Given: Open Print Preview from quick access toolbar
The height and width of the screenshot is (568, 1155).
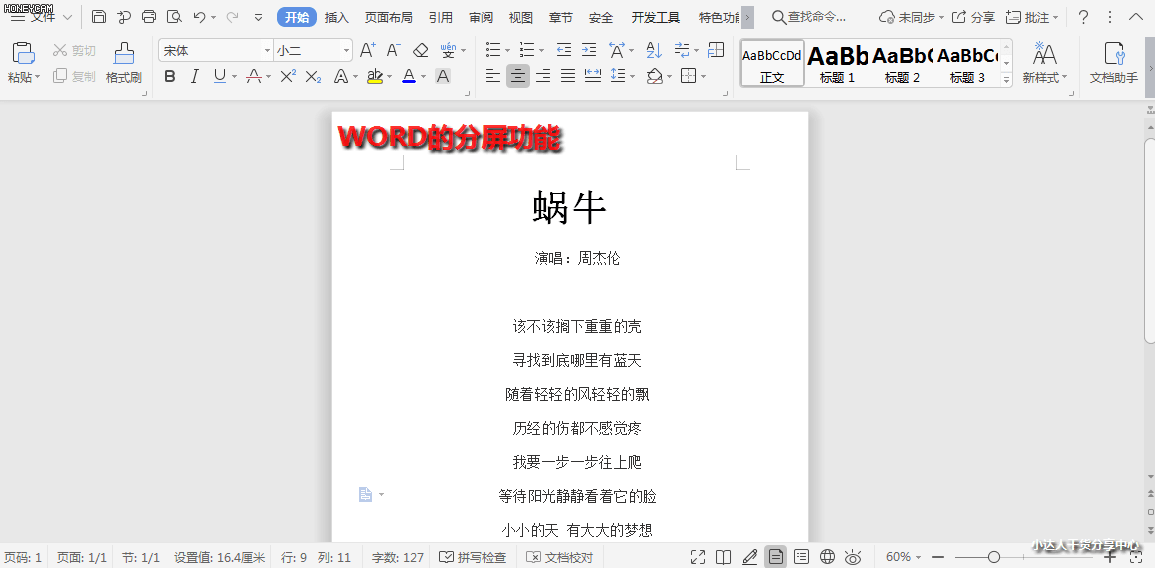Looking at the screenshot, I should (174, 17).
